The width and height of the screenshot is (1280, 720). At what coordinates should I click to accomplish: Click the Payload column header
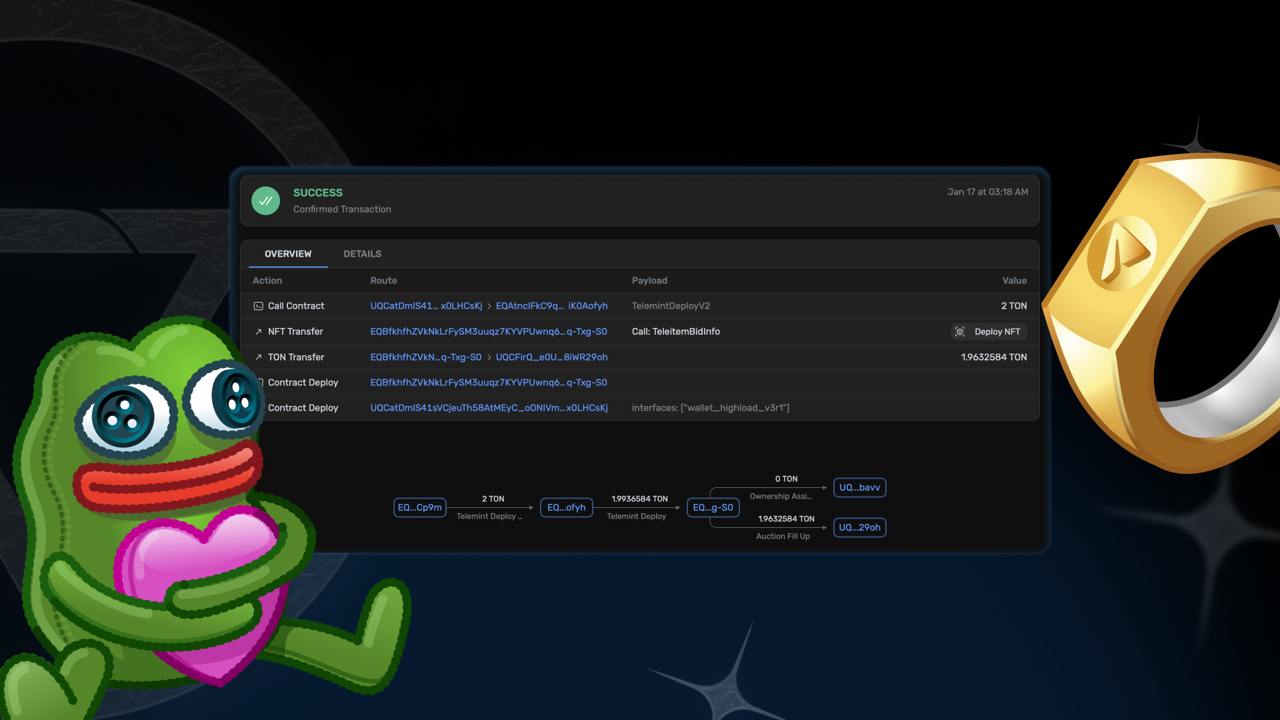(x=649, y=280)
